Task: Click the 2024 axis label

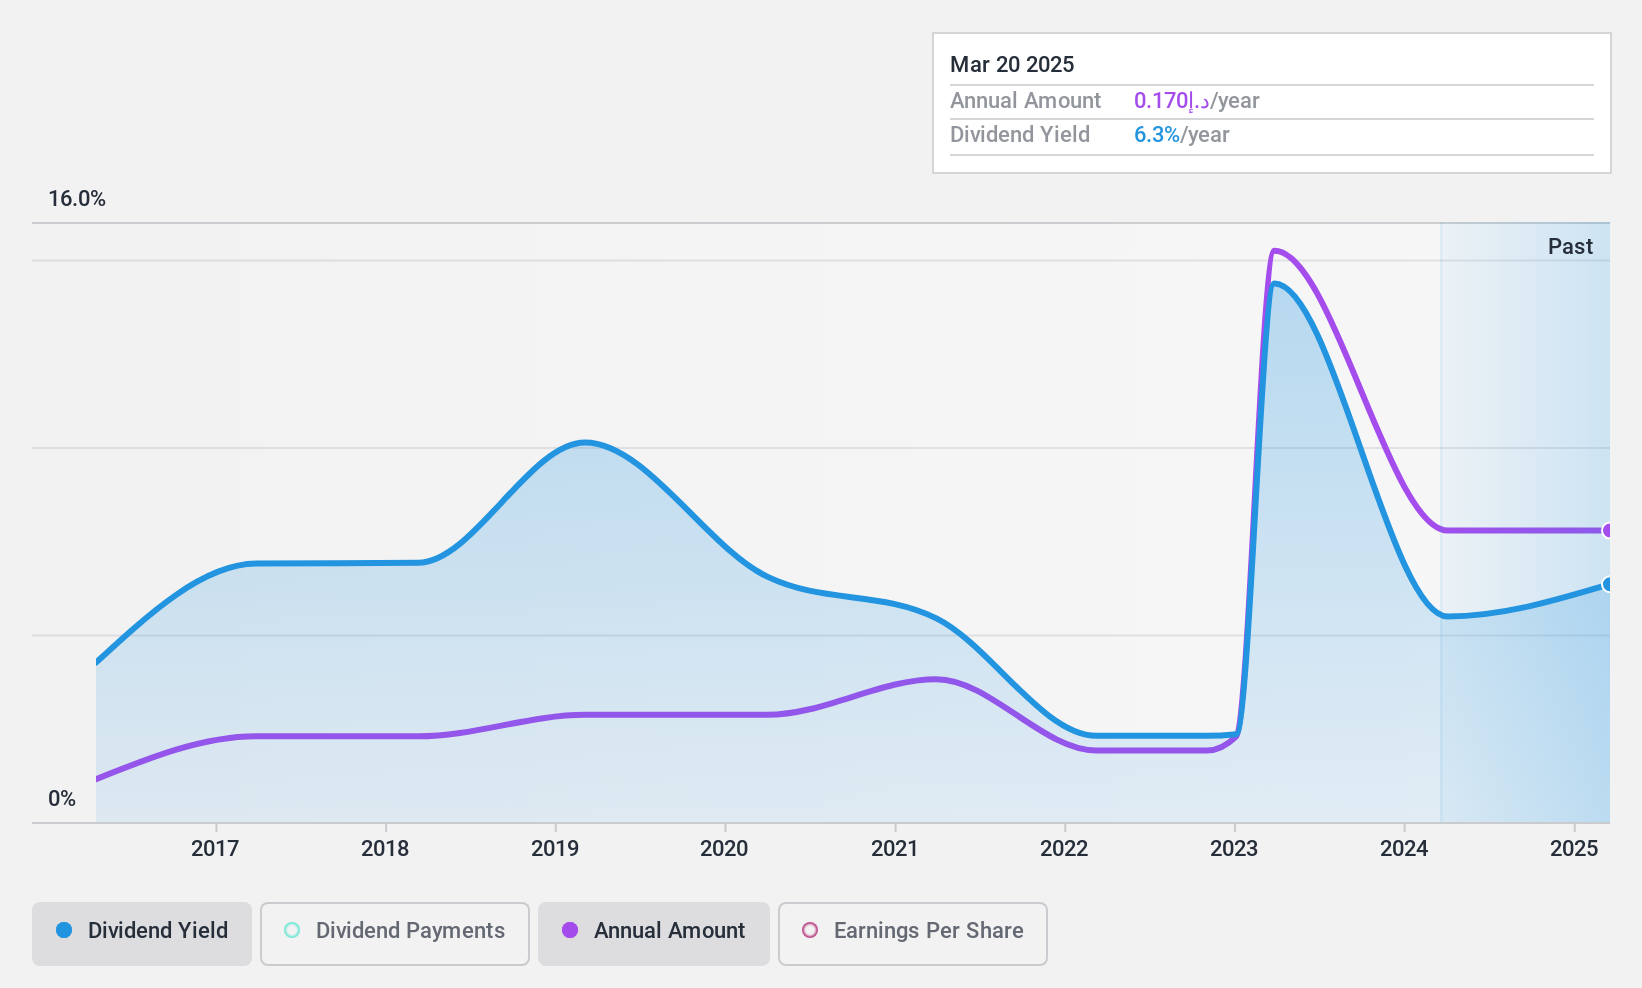Action: (1404, 849)
